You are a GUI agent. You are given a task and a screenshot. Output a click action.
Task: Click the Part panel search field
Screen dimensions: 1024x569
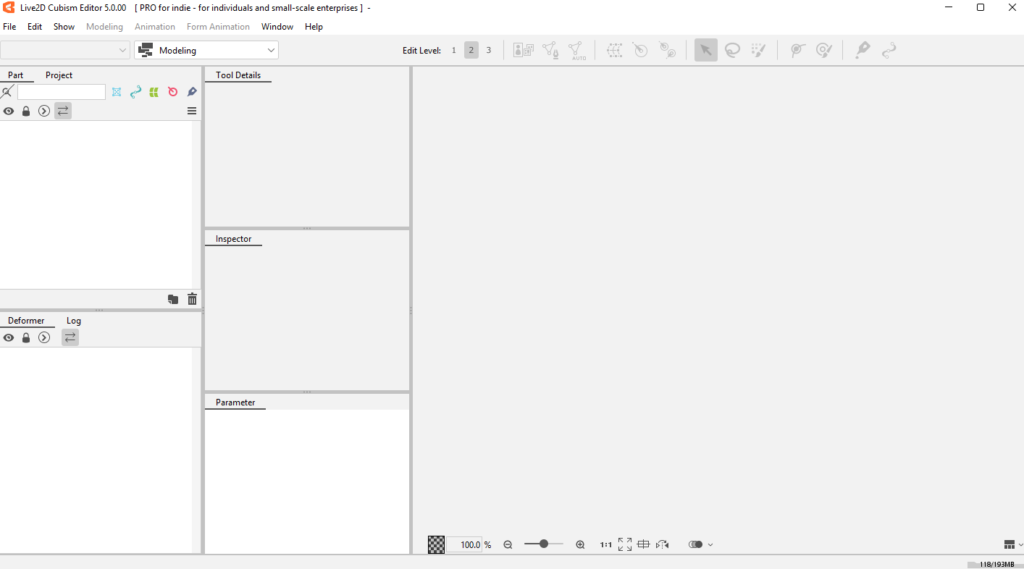(x=61, y=92)
